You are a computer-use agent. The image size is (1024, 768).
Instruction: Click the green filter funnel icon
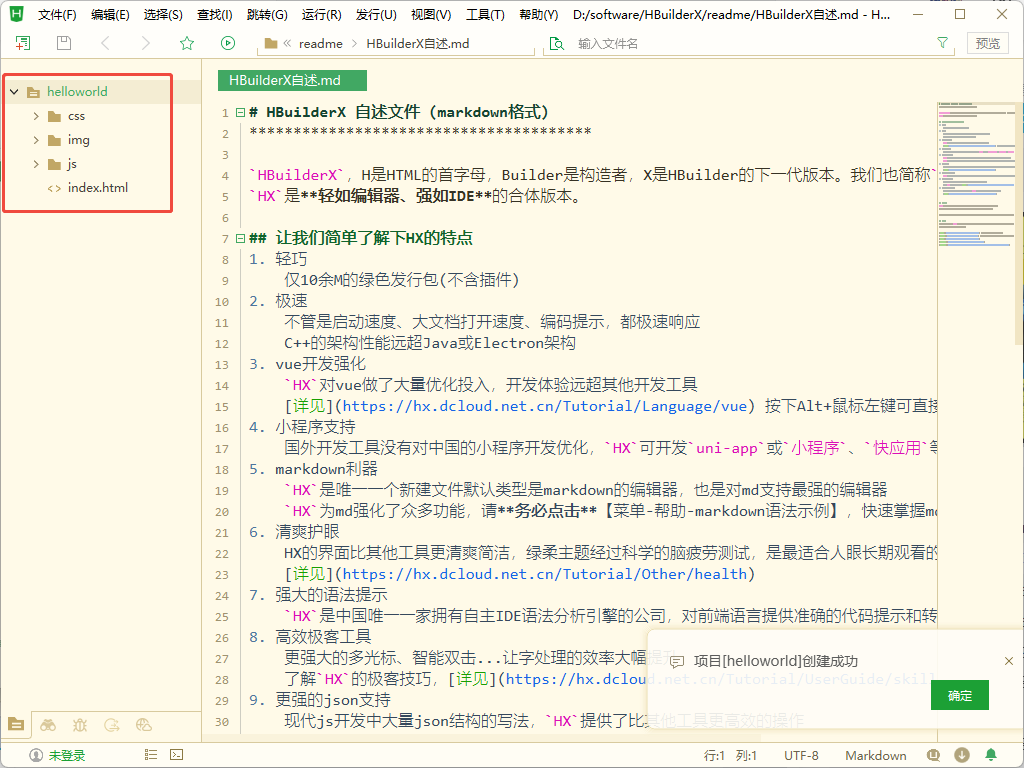(942, 42)
